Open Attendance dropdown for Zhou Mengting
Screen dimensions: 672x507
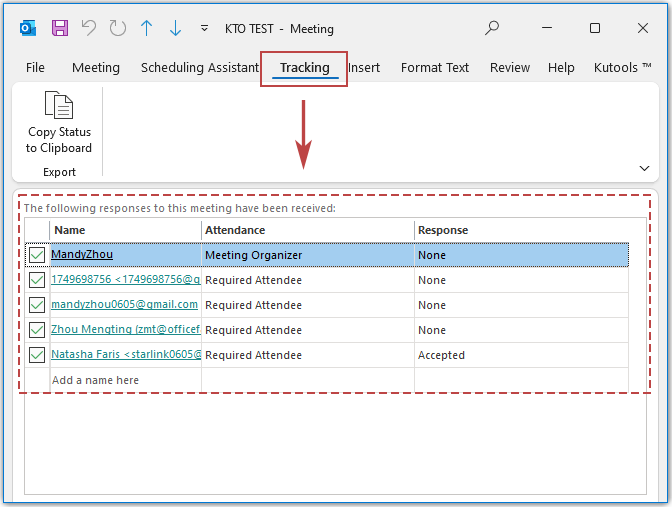pyautogui.click(x=308, y=330)
